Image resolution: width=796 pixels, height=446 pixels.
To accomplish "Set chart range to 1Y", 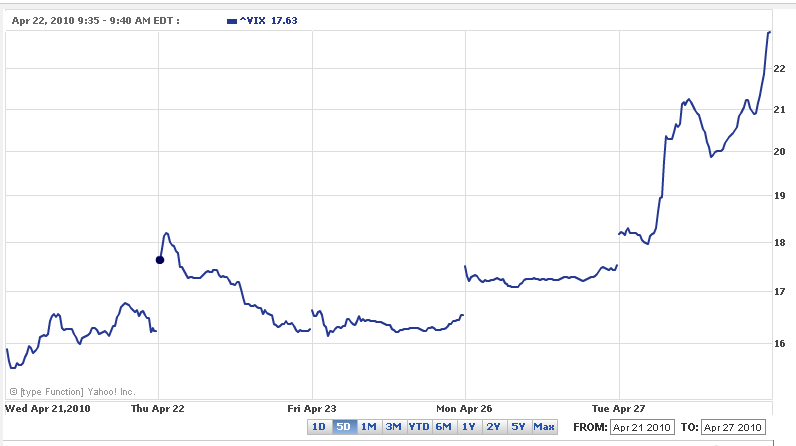I will coord(469,427).
